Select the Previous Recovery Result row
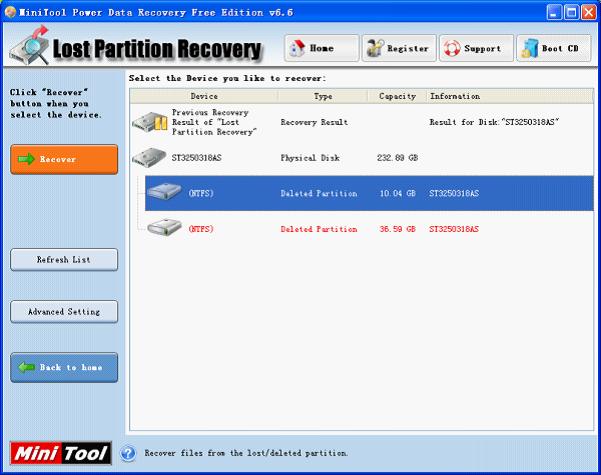This screenshot has width=601, height=475. pyautogui.click(x=362, y=122)
